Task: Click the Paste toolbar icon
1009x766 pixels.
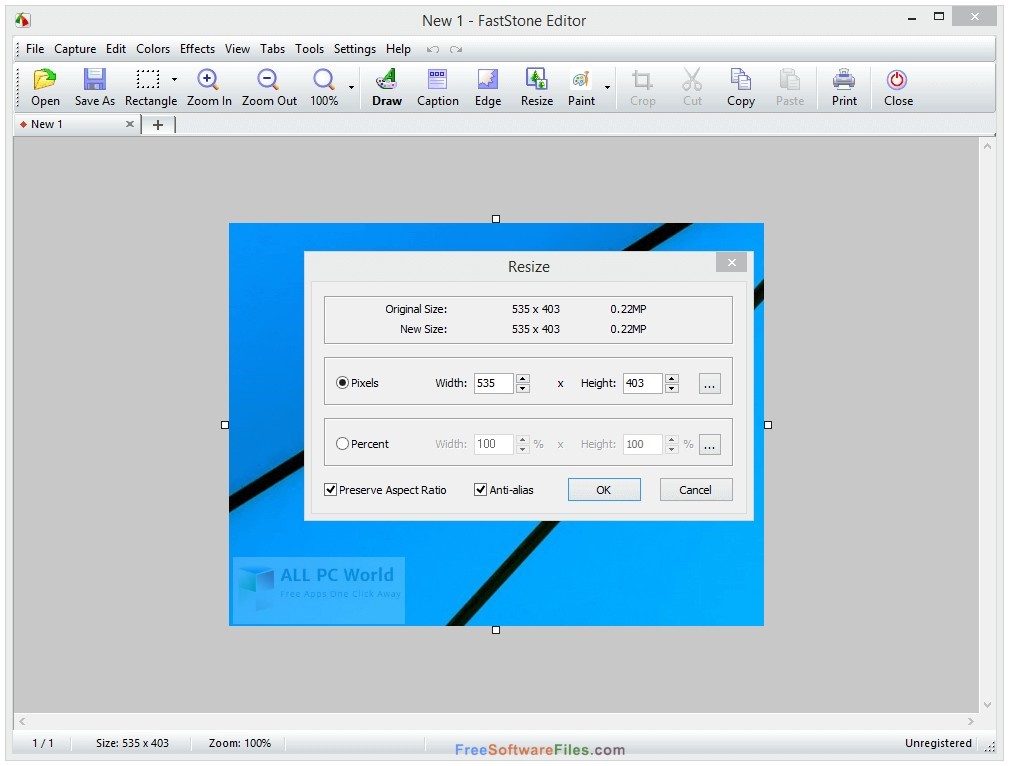Action: pos(790,79)
